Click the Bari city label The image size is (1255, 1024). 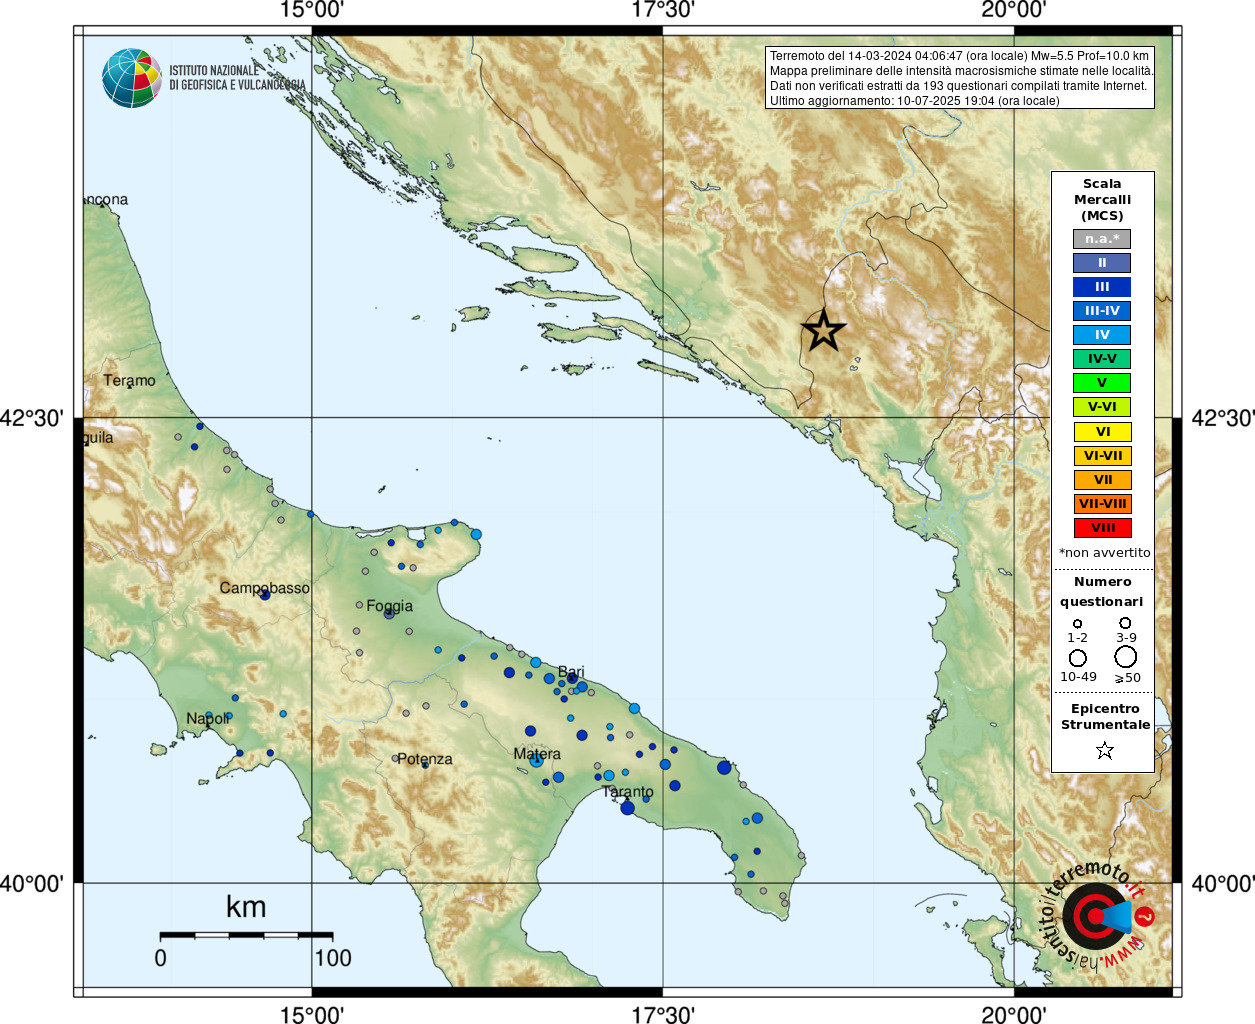tap(571, 672)
